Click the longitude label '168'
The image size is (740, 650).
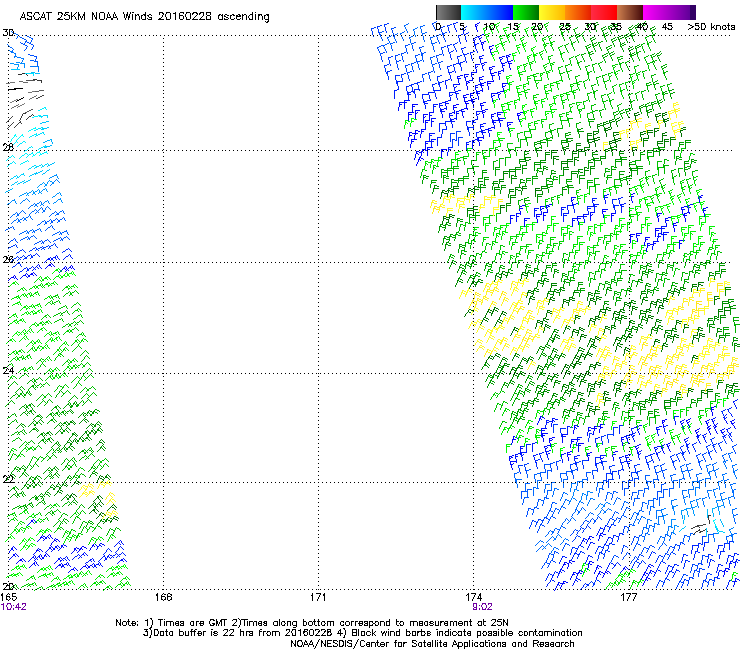point(164,597)
